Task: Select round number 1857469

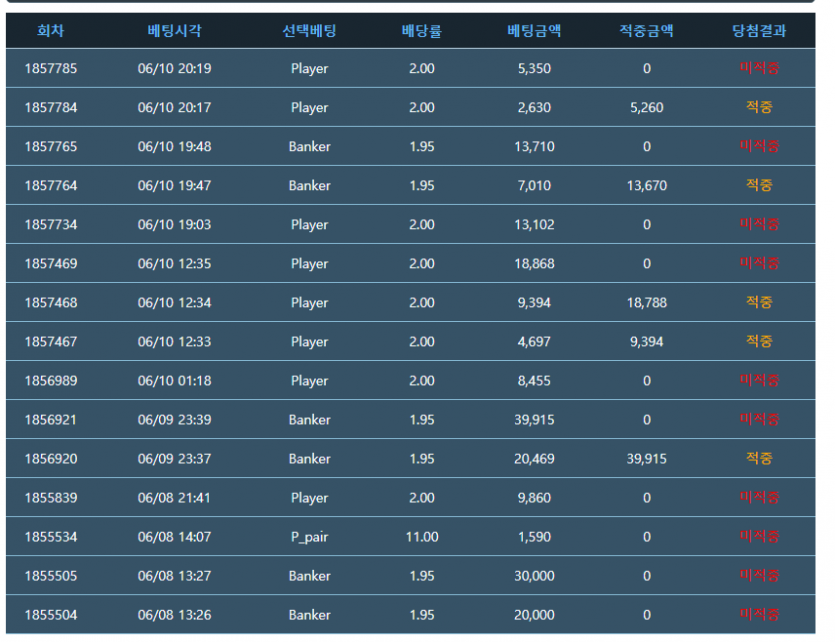Action: (51, 264)
